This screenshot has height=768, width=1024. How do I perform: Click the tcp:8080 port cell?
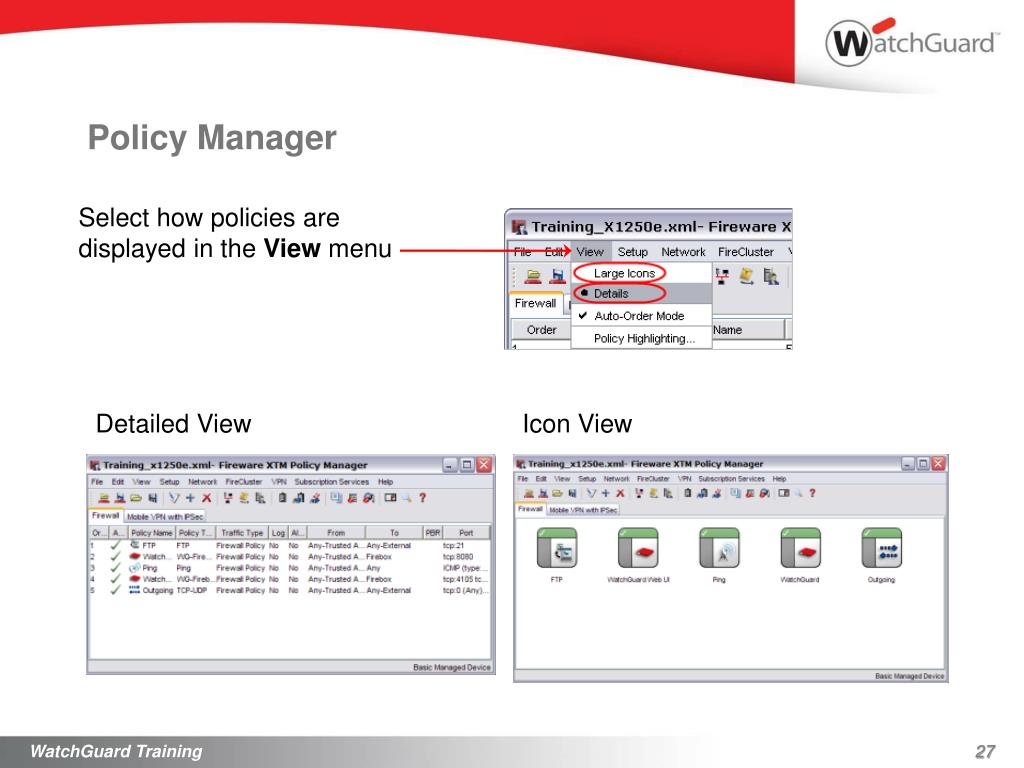pos(458,556)
